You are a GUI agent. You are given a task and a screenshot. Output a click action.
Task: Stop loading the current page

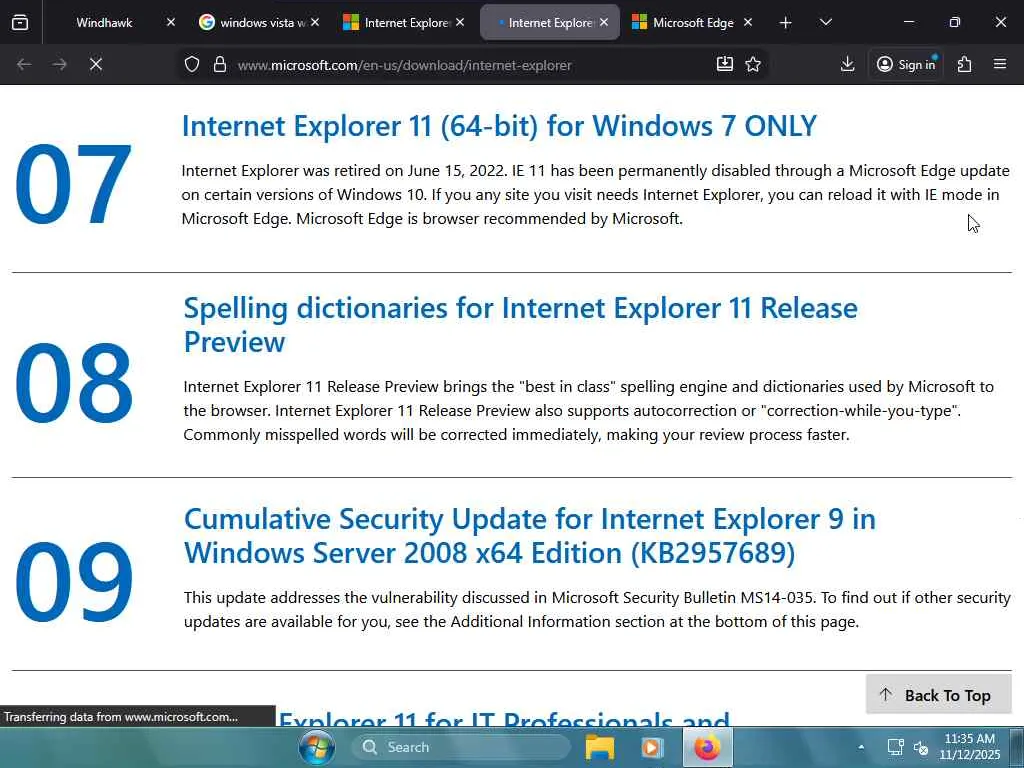click(95, 64)
